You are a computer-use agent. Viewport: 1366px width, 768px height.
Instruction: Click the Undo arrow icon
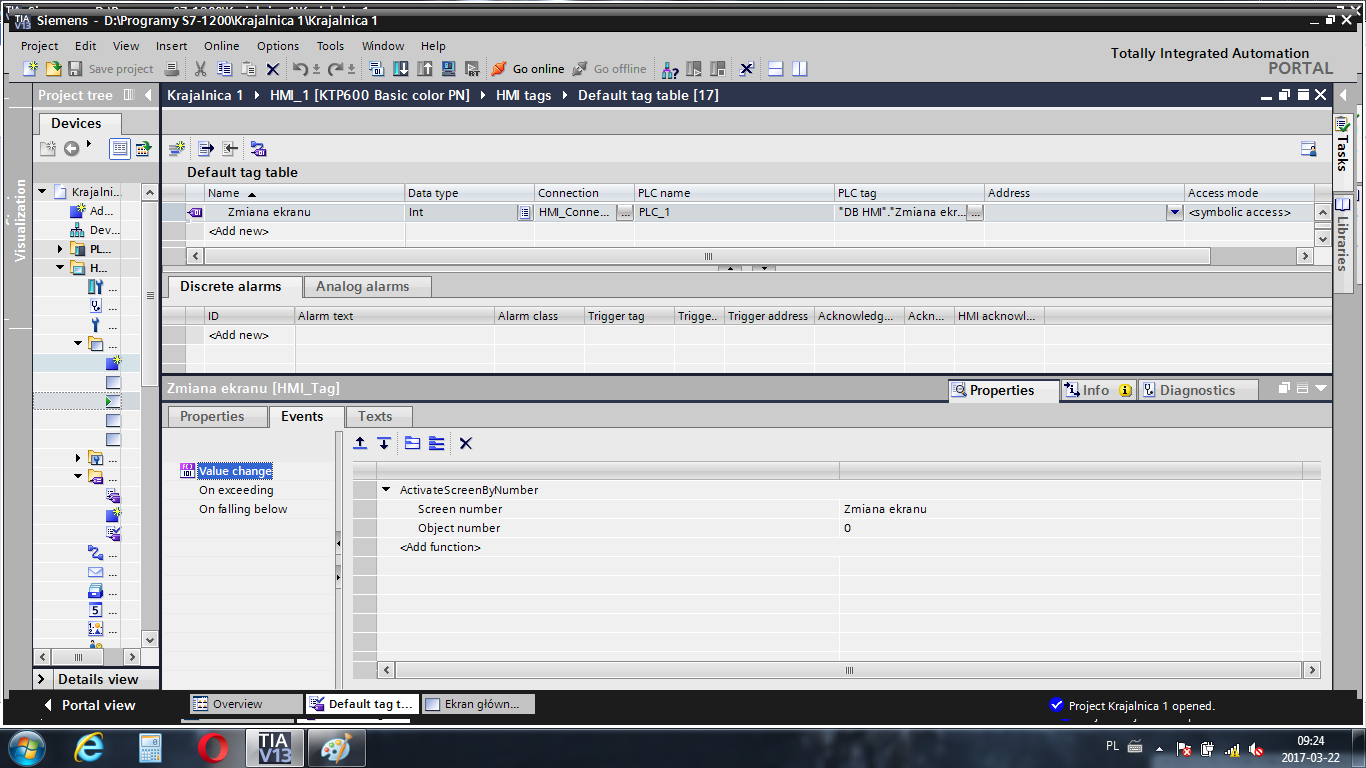coord(300,69)
